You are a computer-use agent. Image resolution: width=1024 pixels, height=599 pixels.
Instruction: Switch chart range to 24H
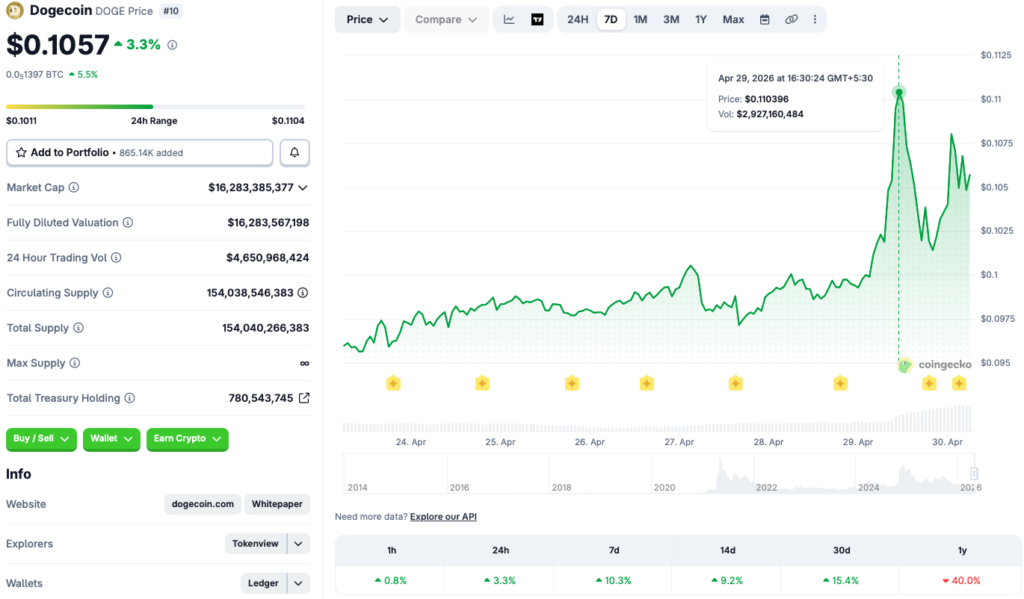577,19
